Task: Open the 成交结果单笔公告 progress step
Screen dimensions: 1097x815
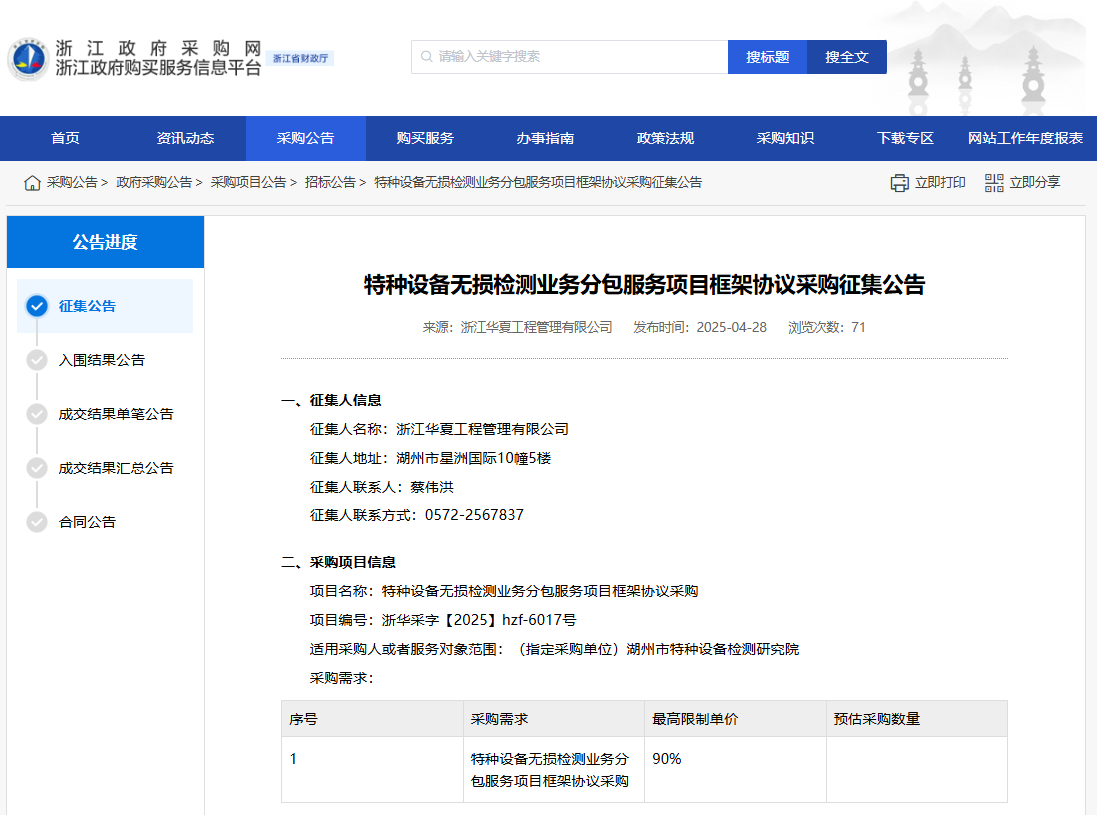Action: [115, 414]
